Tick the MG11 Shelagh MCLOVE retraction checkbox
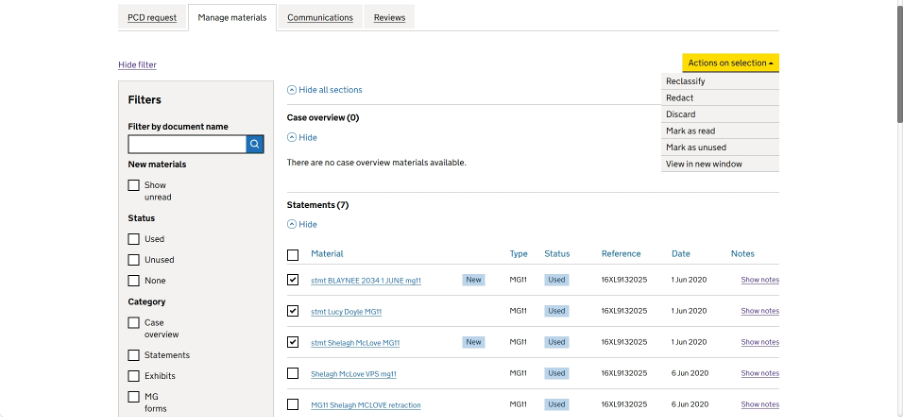The height and width of the screenshot is (418, 904). [x=293, y=404]
